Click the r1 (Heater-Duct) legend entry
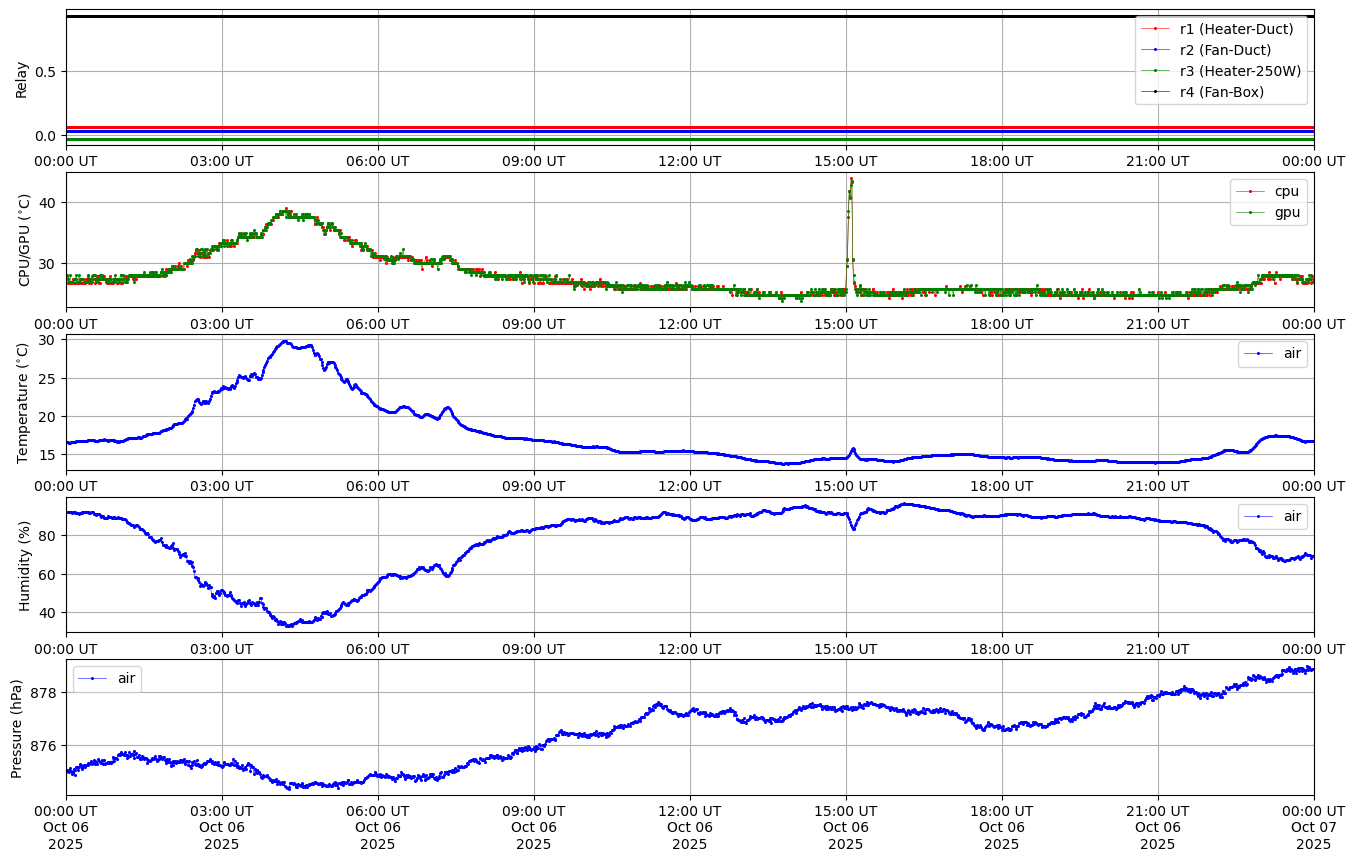 (x=1236, y=29)
